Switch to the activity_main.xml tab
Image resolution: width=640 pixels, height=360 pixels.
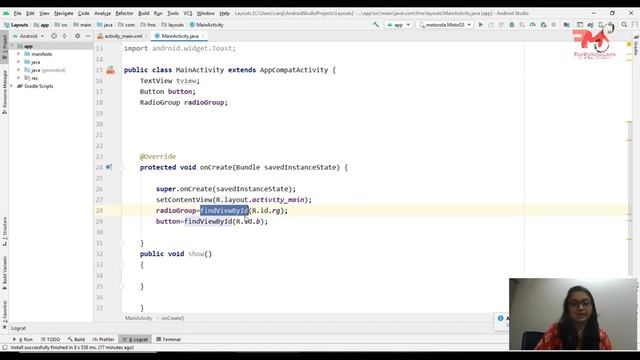[x=122, y=36]
